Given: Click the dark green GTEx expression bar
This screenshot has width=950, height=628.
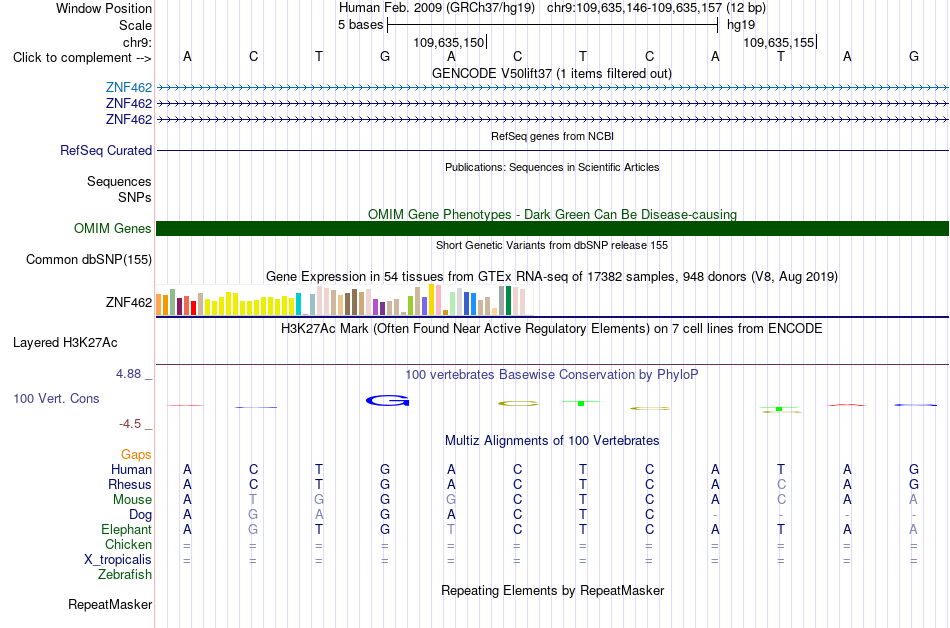Looking at the screenshot, I should pyautogui.click(x=508, y=300).
